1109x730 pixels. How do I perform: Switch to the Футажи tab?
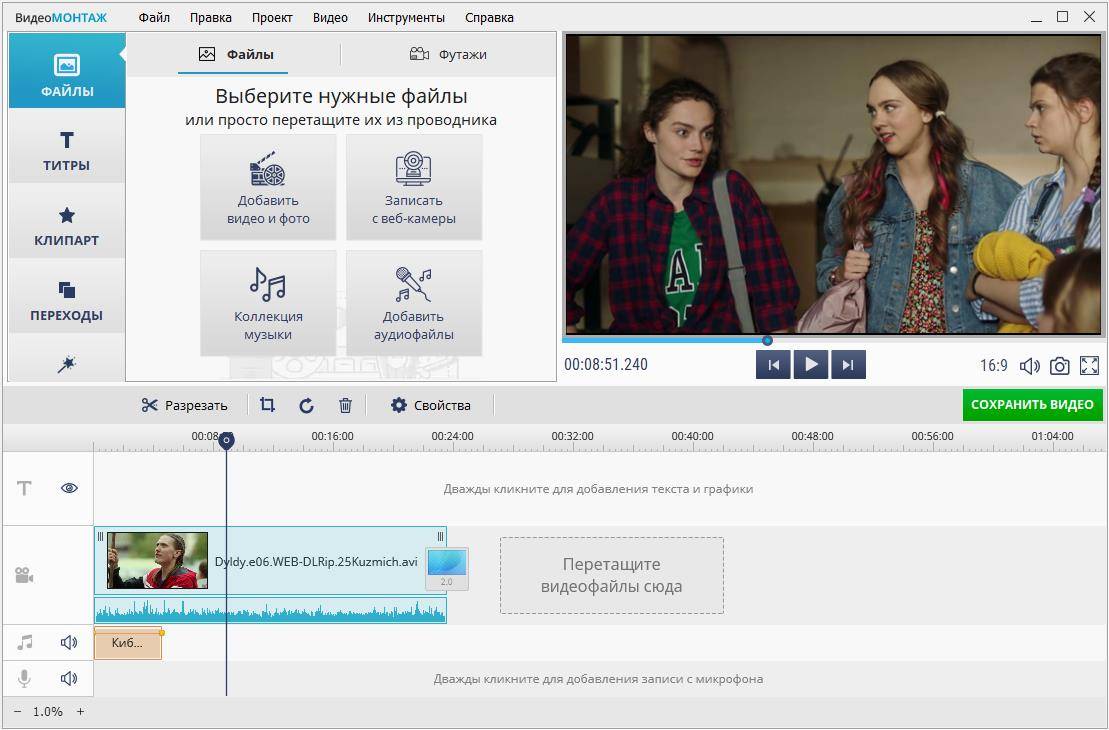pyautogui.click(x=448, y=54)
